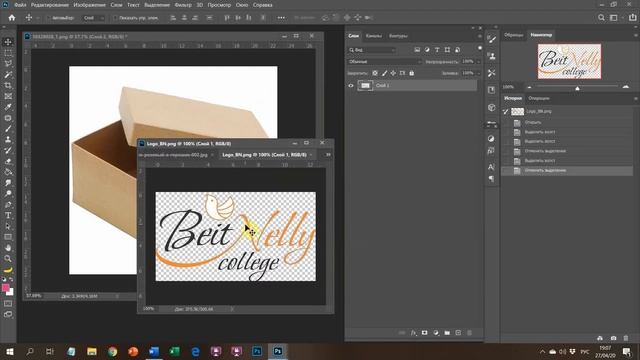Select the Eyedropper tool
This screenshot has height=360, width=640.
click(x=8, y=107)
